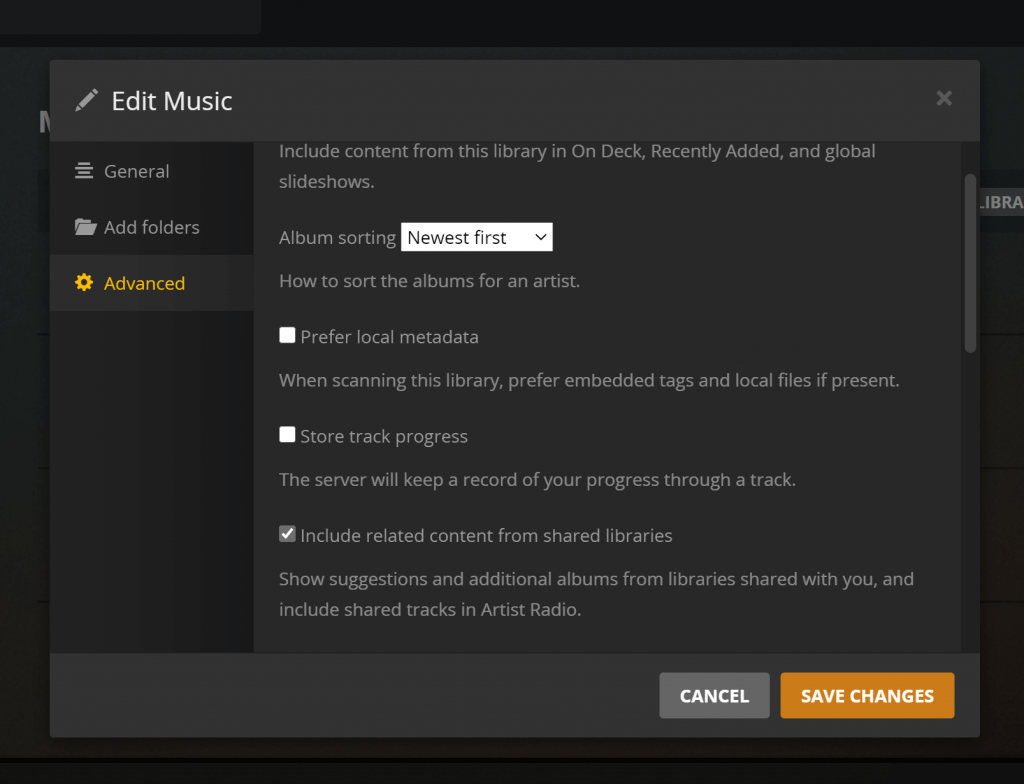The image size is (1024, 784).
Task: Select the Advanced tab
Action: coord(152,283)
